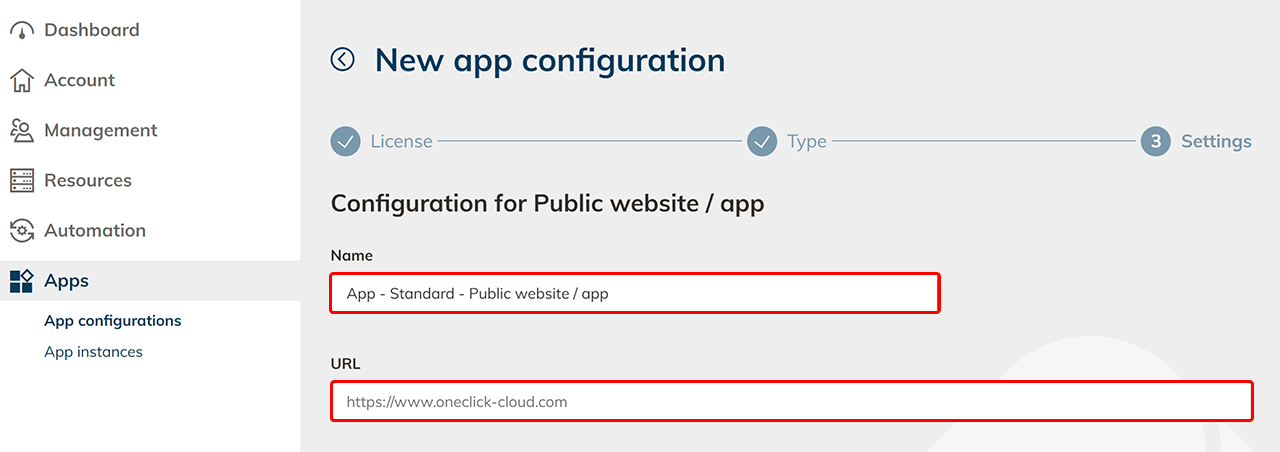Viewport: 1280px width, 452px height.
Task: Select App configurations in the sidebar
Action: [x=113, y=321]
